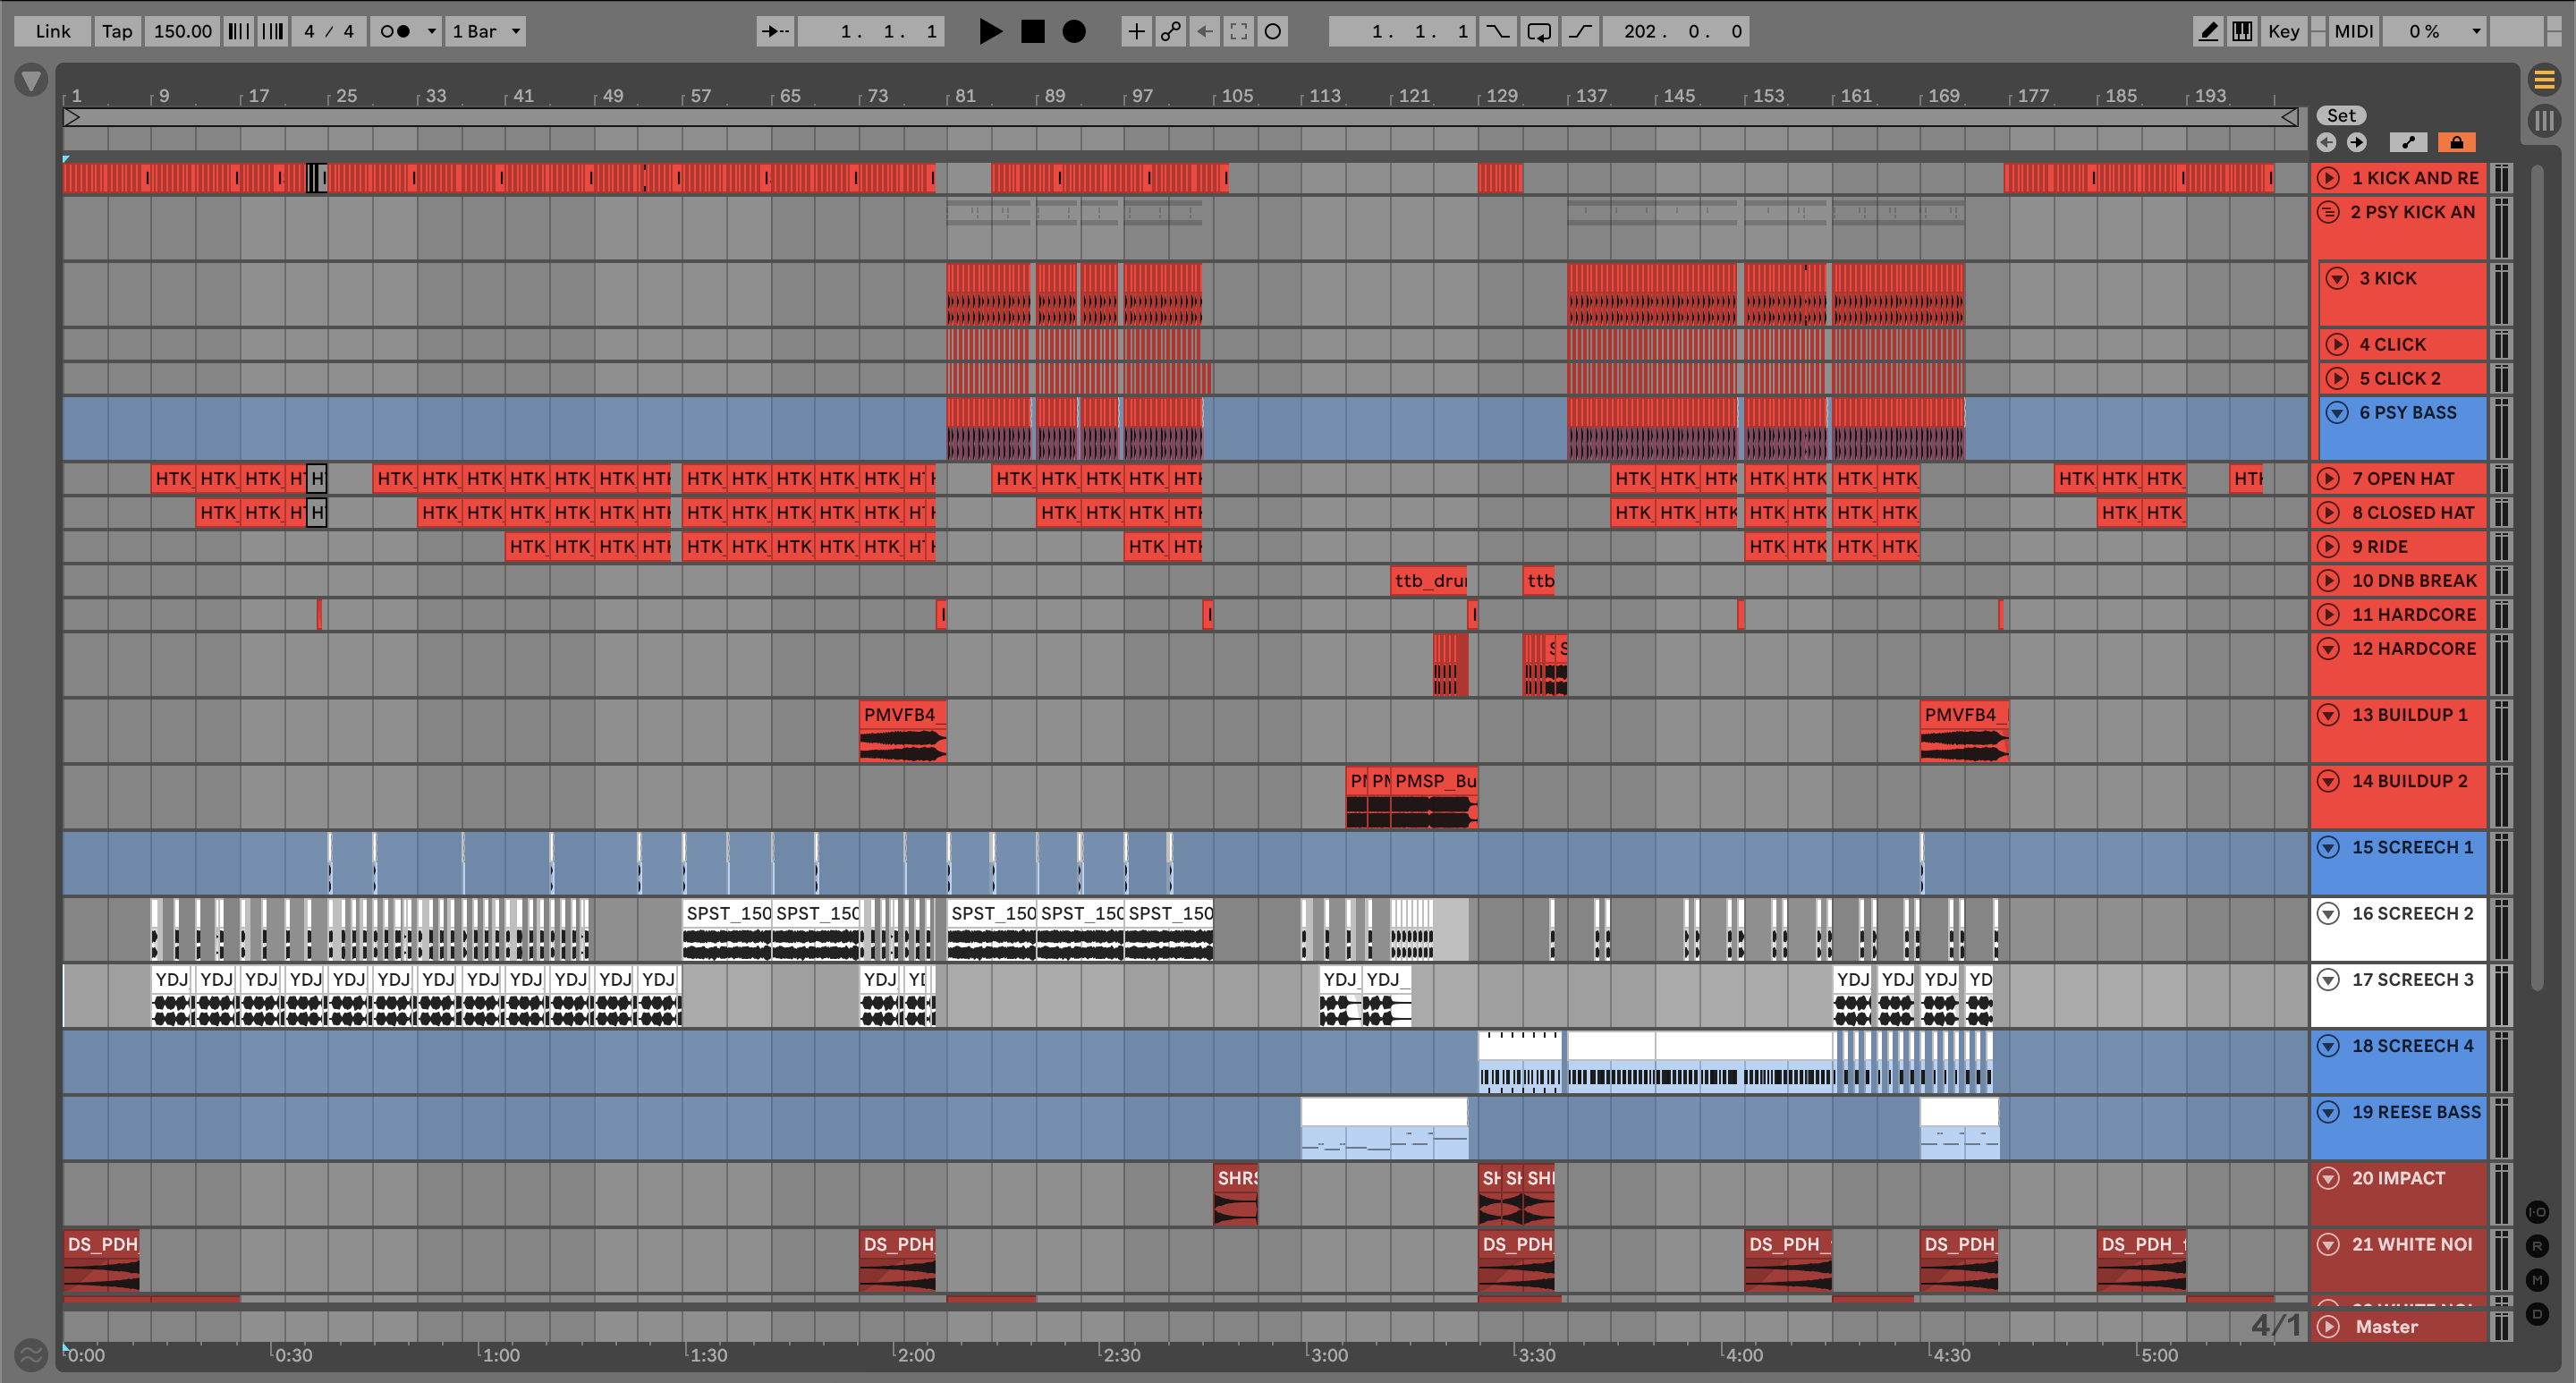
Task: Toggle Ableton Link button
Action: coord(53,31)
